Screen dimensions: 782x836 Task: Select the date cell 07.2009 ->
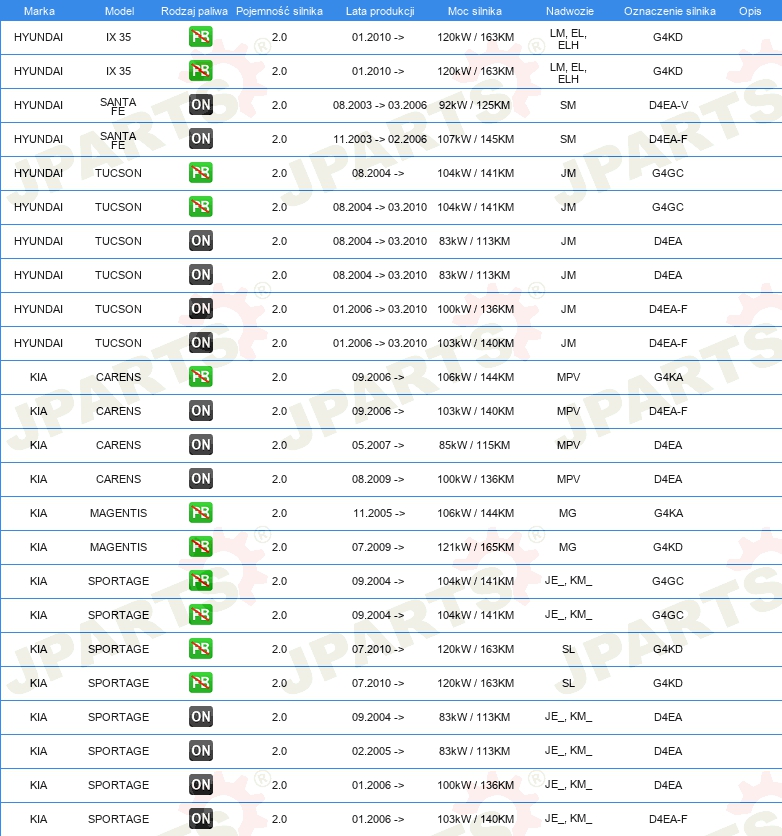(378, 547)
